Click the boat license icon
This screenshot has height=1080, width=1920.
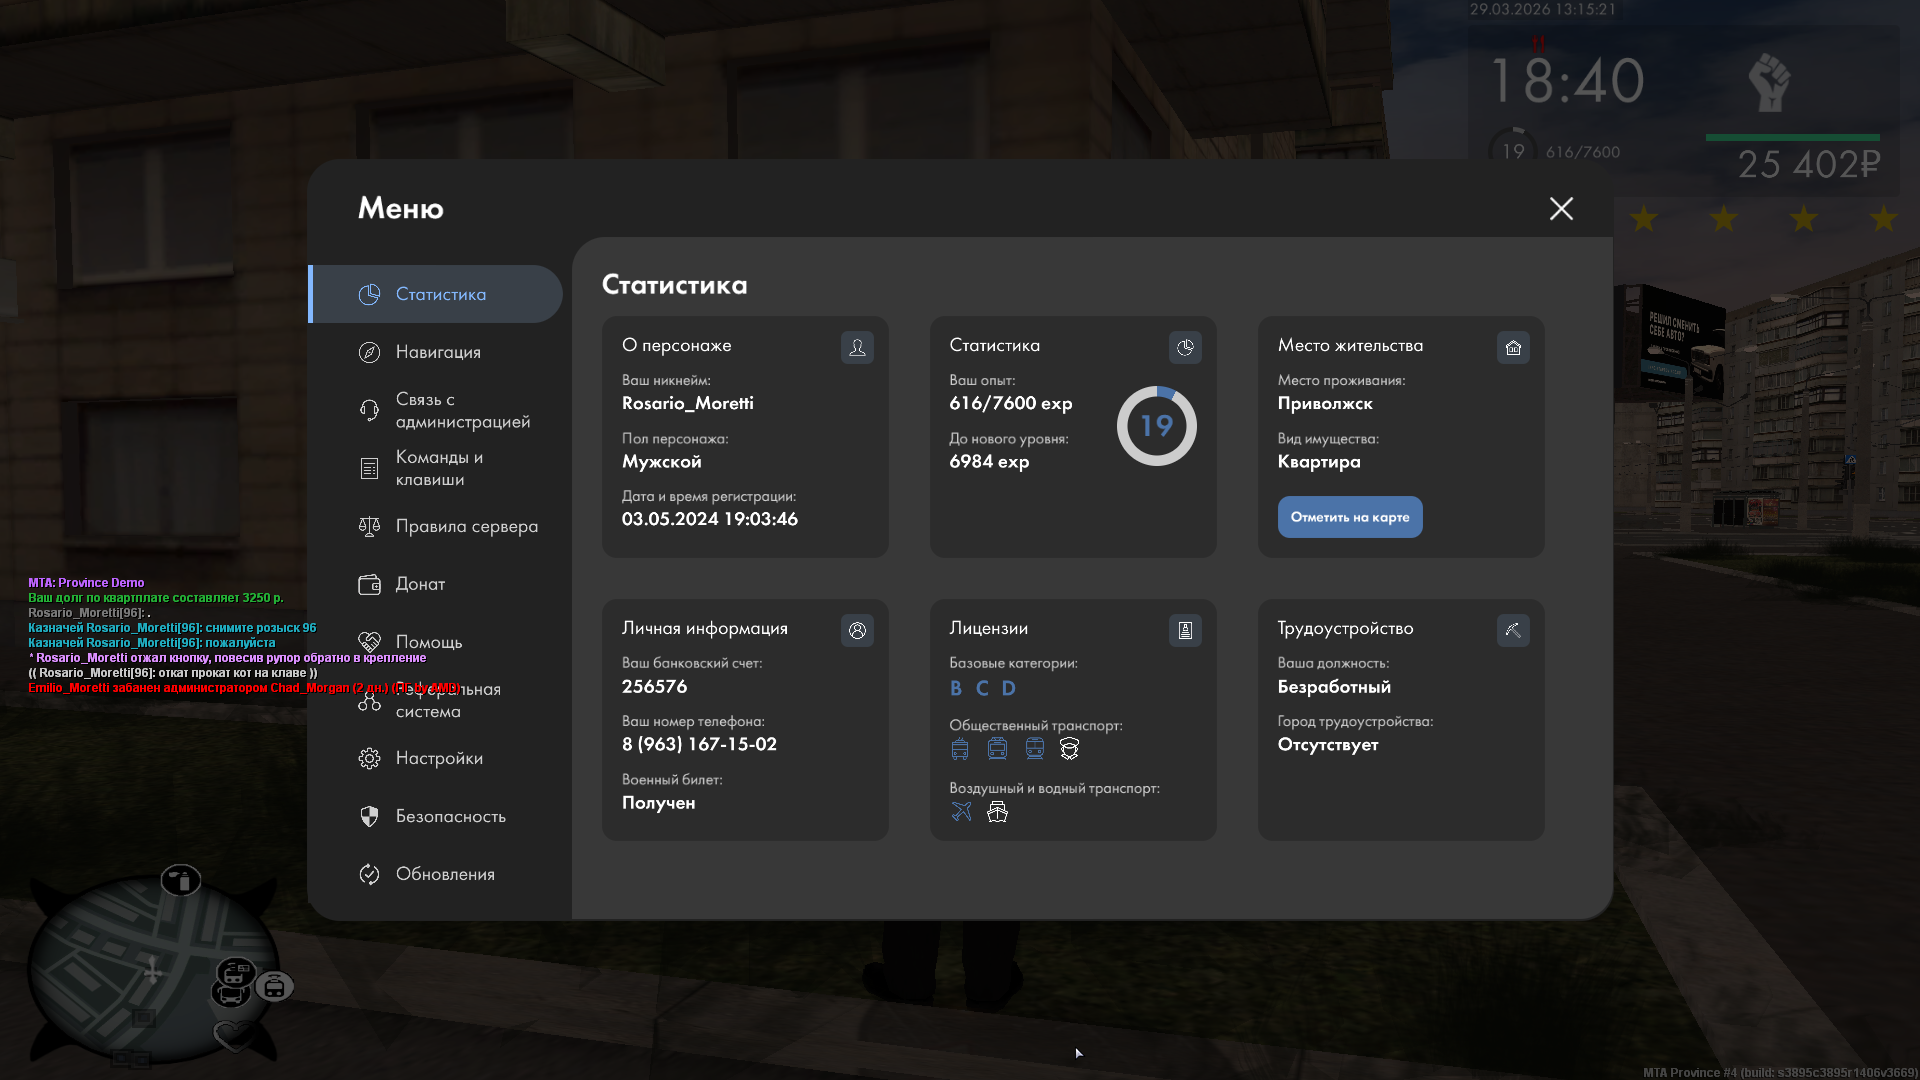tap(997, 811)
